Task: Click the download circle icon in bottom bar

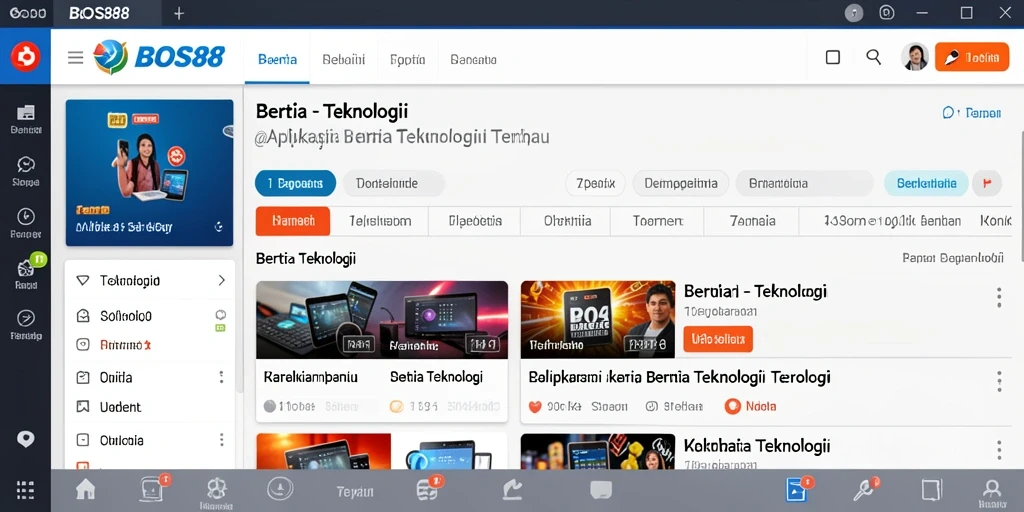Action: [280, 488]
